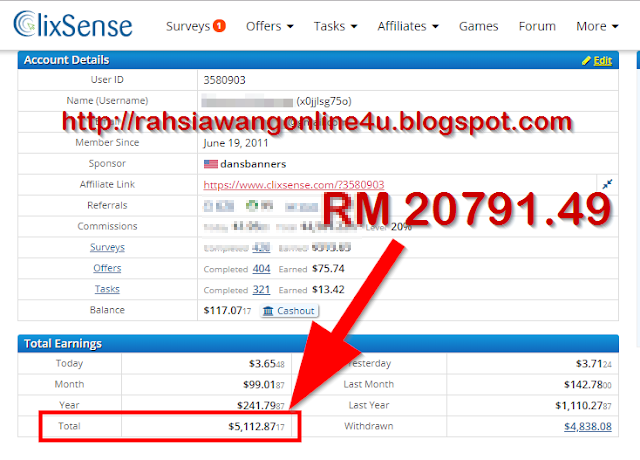Expand the Tasks dropdown menu
The image size is (640, 460).
(x=335, y=26)
